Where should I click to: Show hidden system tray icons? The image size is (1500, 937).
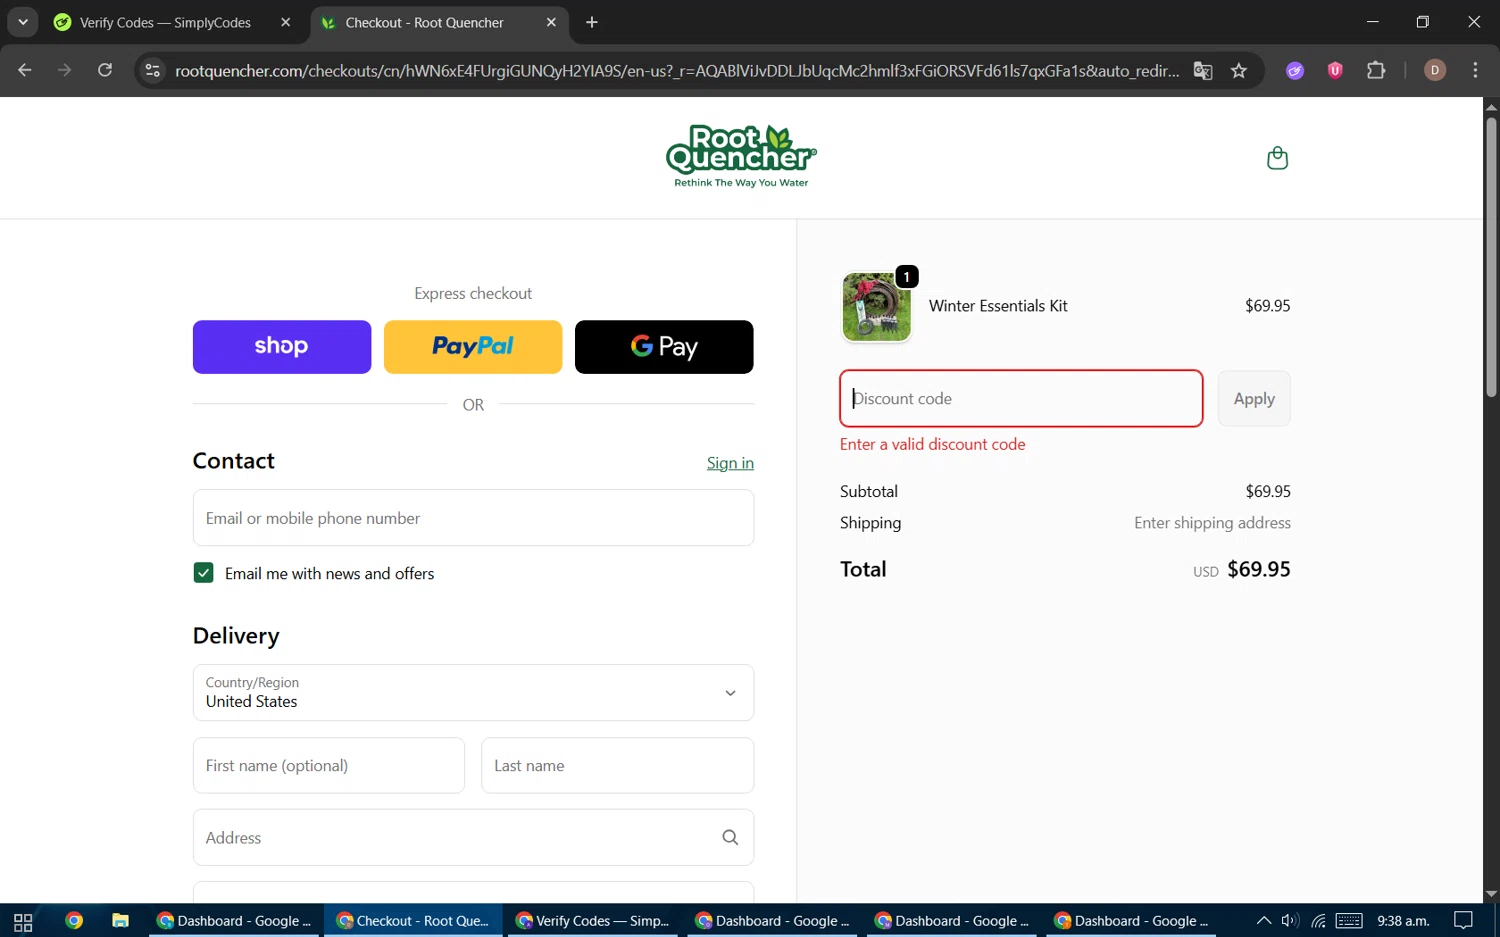tap(1264, 921)
